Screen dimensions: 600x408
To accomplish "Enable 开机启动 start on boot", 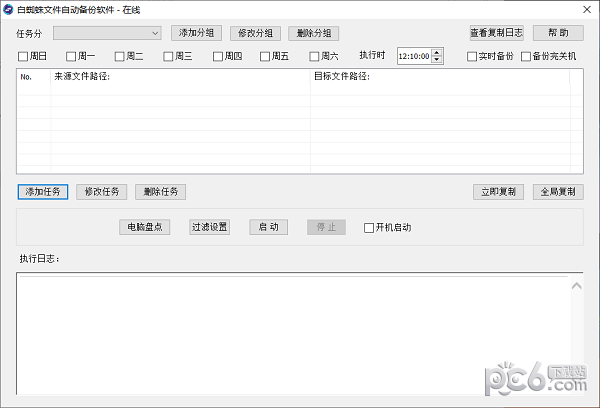I will point(369,227).
